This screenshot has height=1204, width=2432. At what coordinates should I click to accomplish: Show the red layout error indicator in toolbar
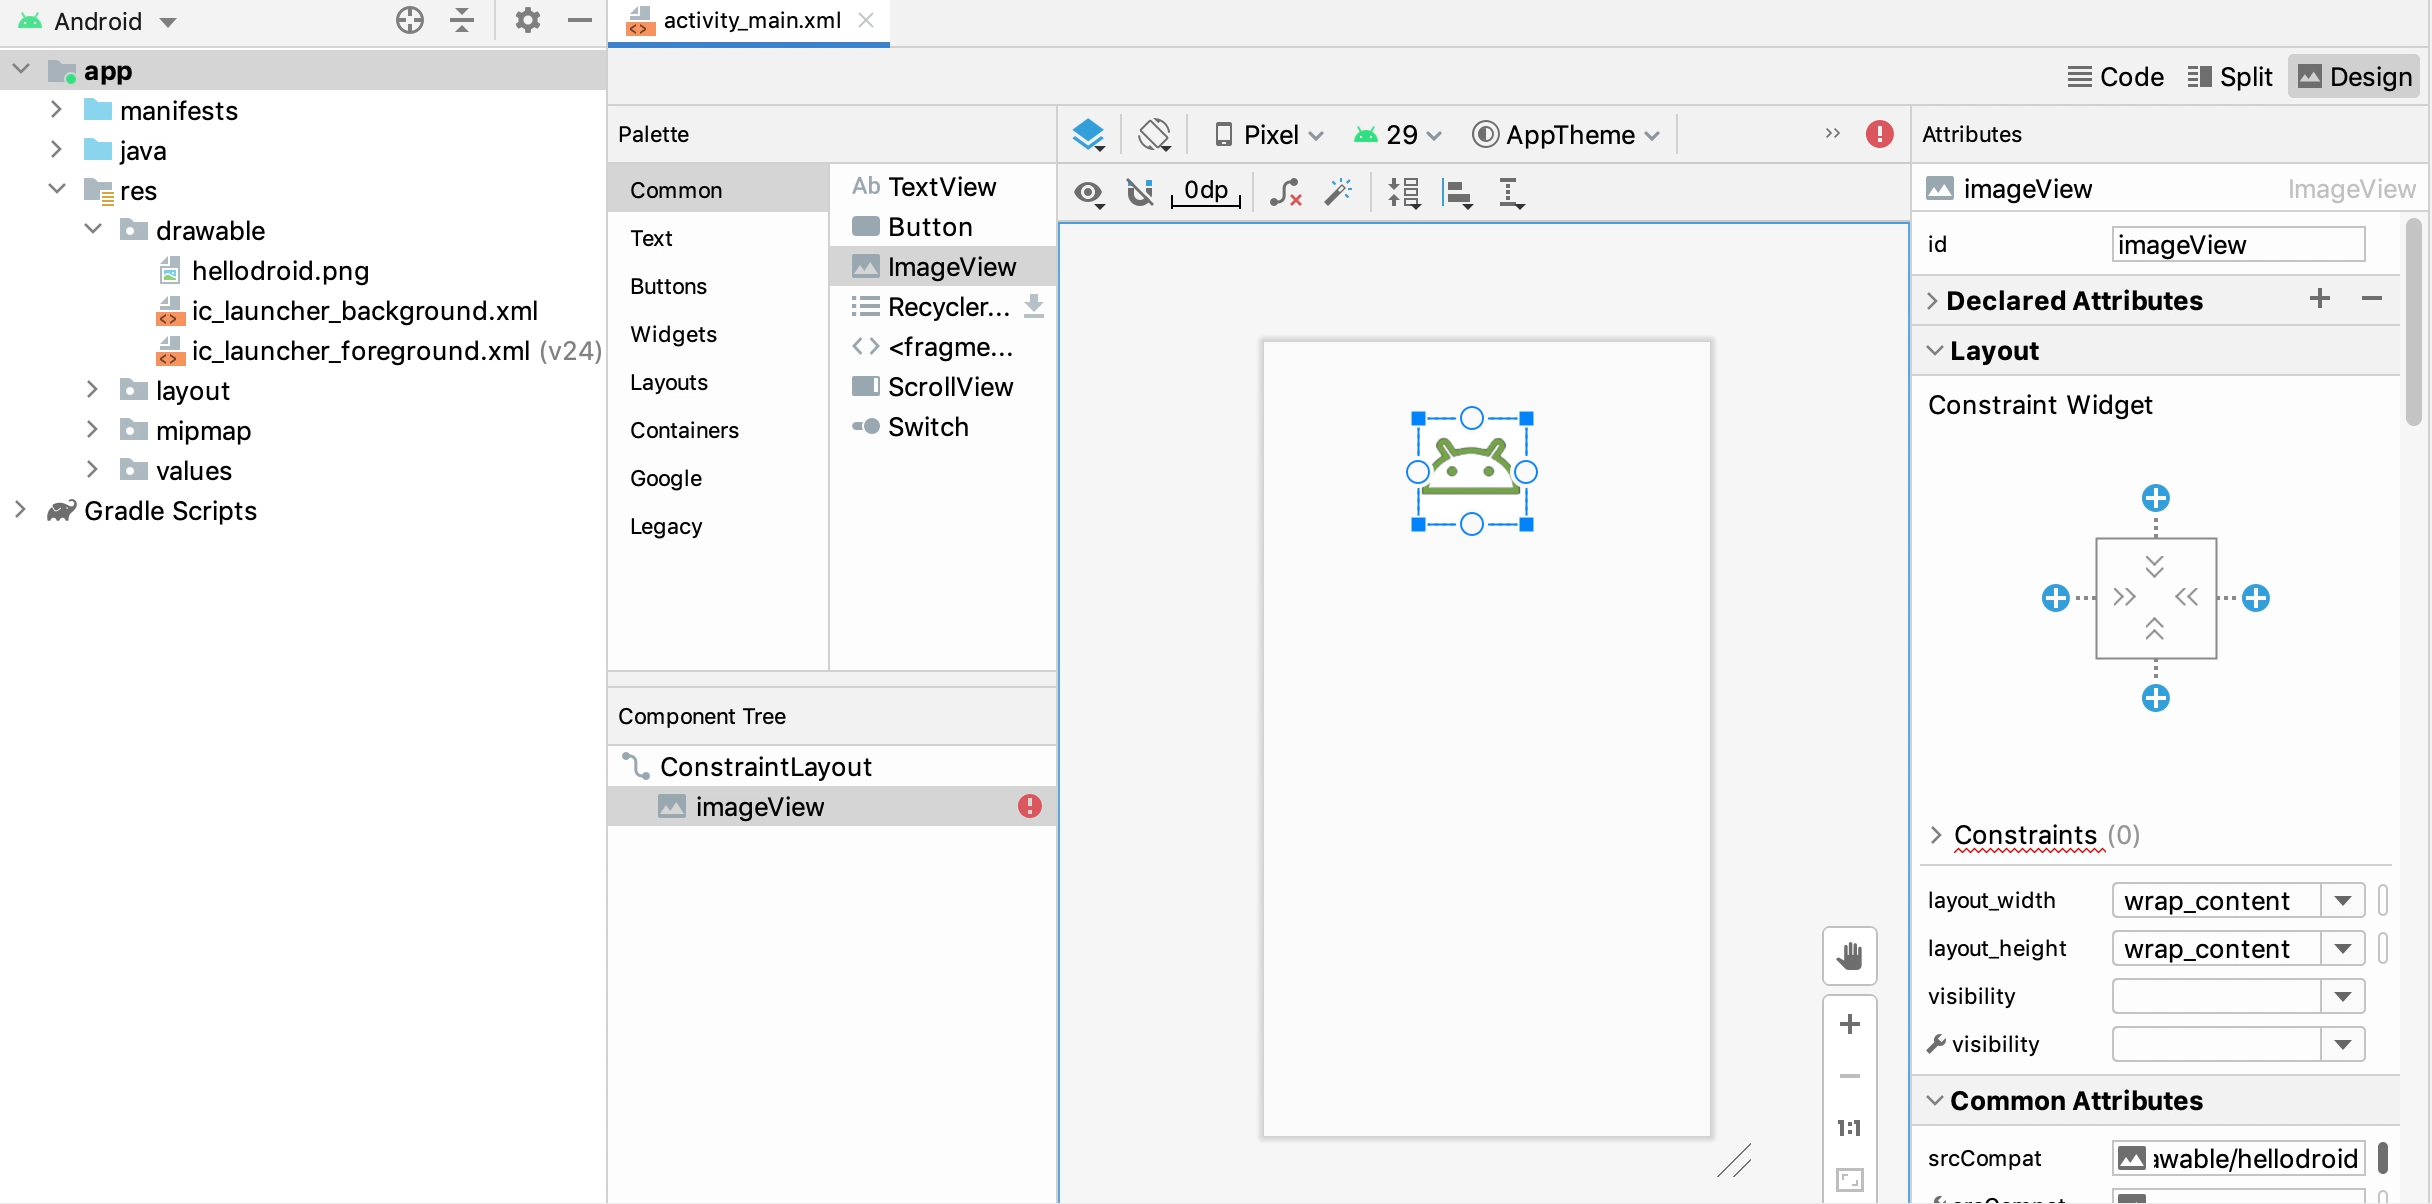pyautogui.click(x=1880, y=134)
